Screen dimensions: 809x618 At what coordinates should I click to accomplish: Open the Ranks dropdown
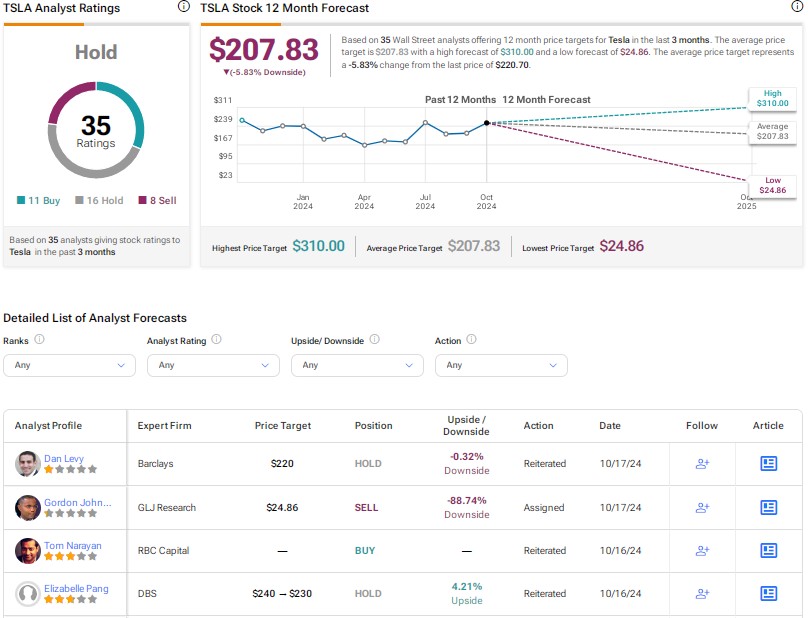68,365
